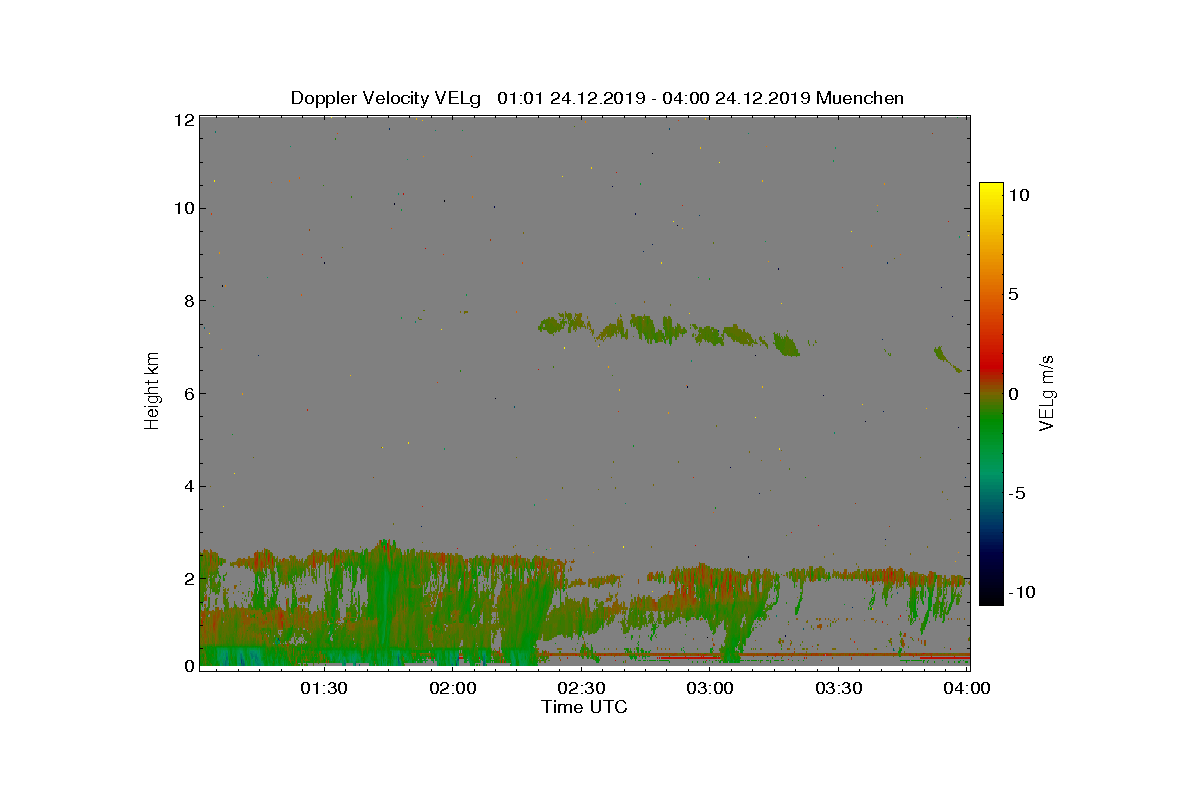Click the height axis label '2'
The image size is (1200, 800).
187,578
